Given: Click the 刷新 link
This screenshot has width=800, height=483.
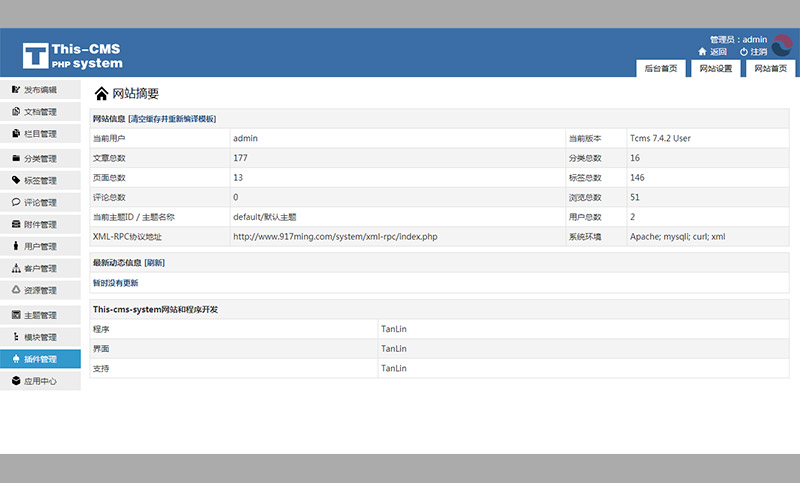Looking at the screenshot, I should coord(155,263).
